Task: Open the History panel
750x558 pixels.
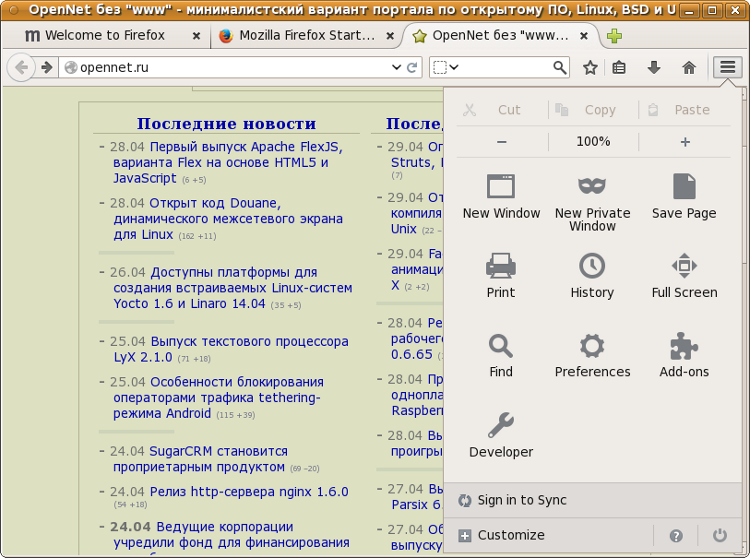Action: tap(592, 275)
